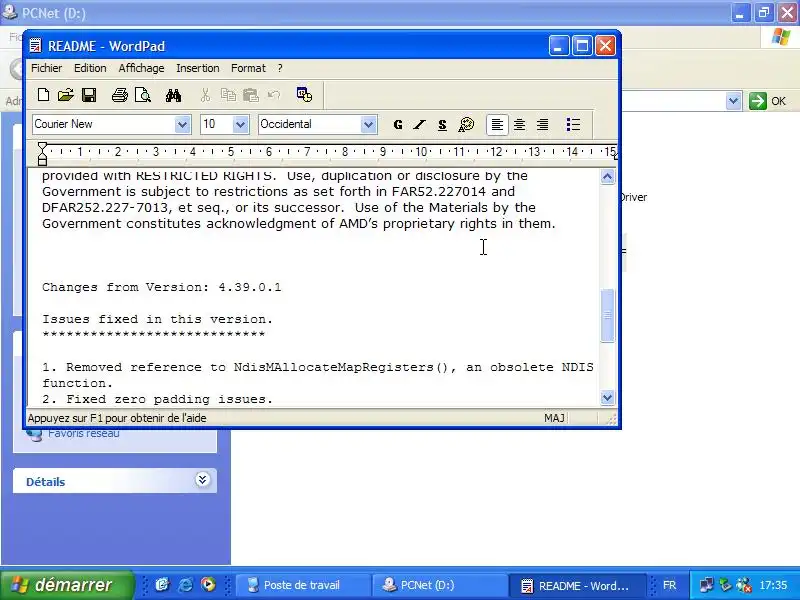Toggle bullet list style
This screenshot has width=800, height=600.
[573, 124]
